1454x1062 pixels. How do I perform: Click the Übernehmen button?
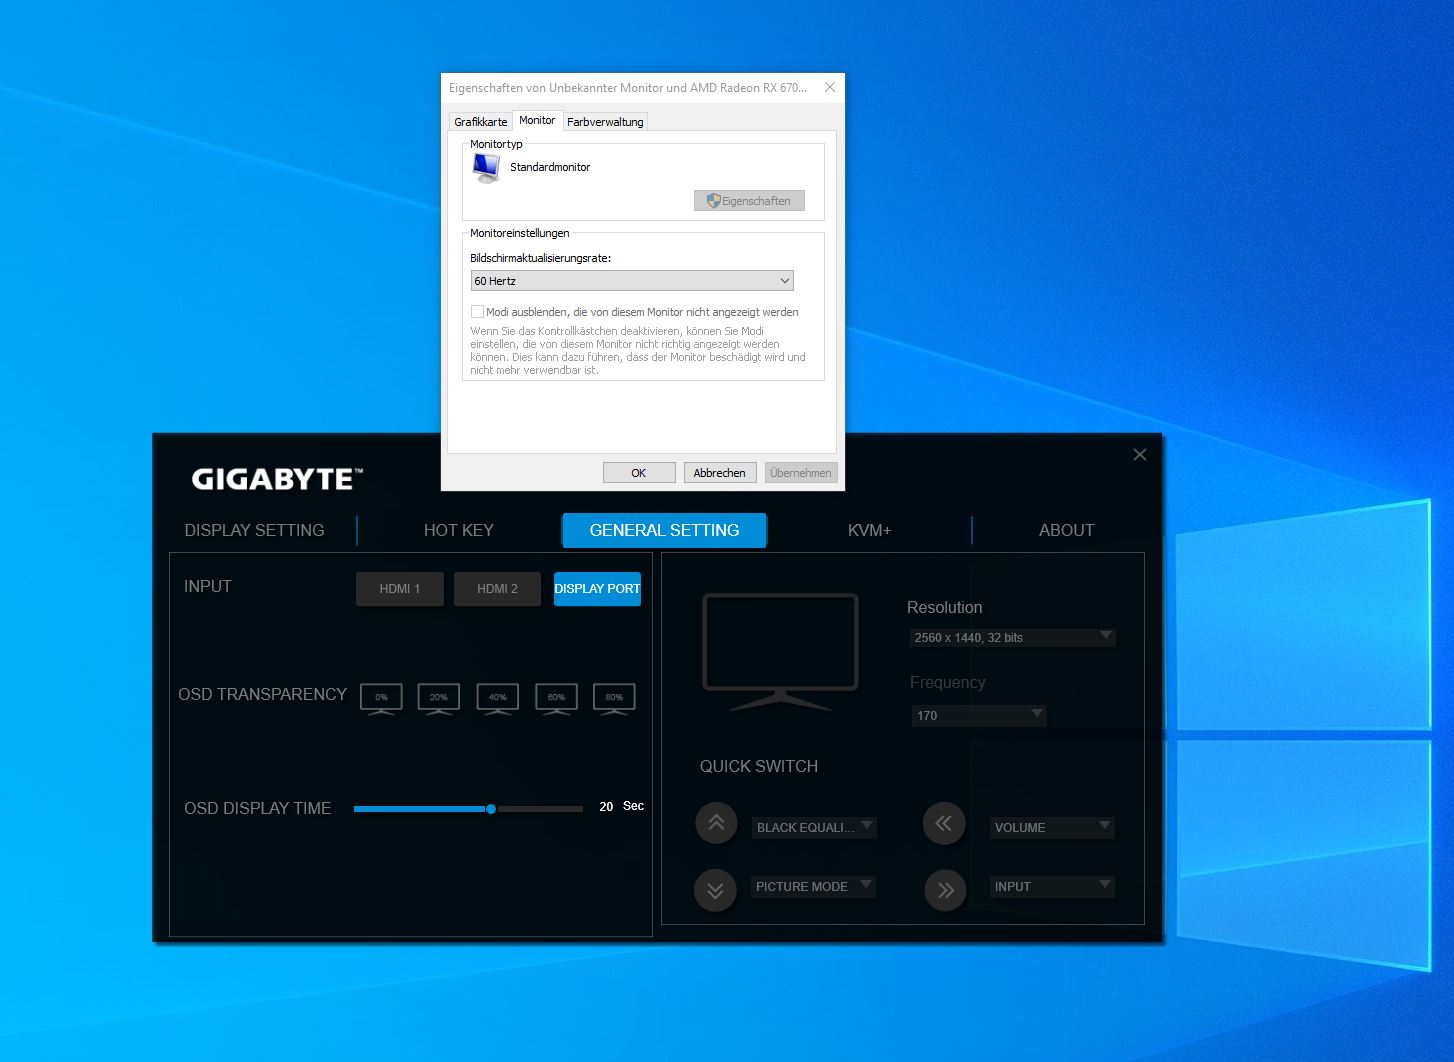click(801, 473)
